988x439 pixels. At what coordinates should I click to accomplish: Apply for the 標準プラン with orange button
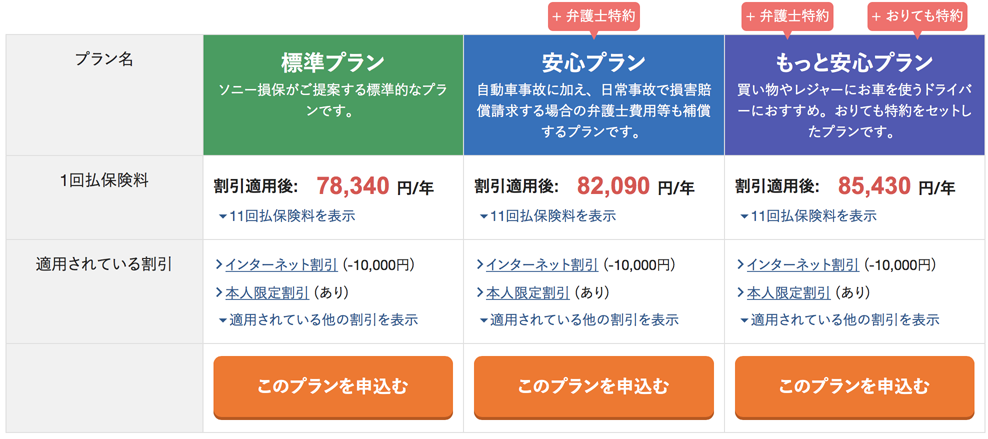click(x=333, y=387)
